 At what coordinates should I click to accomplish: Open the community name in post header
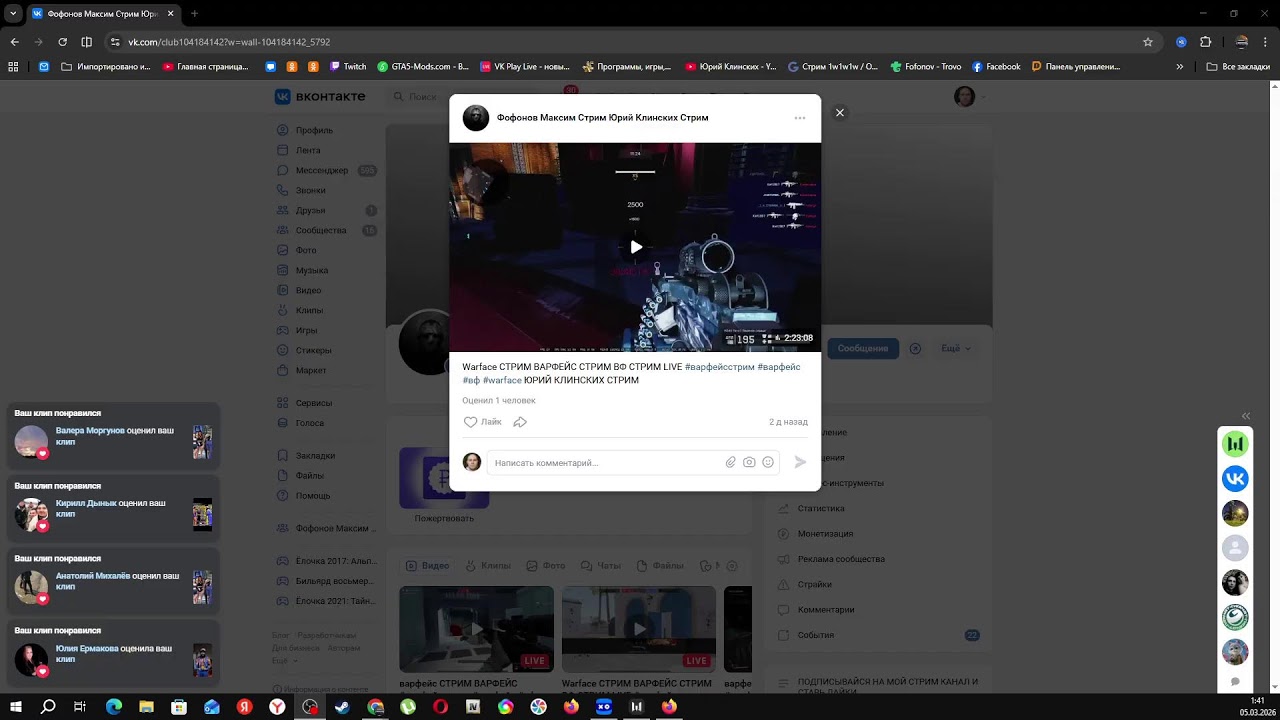(x=602, y=118)
